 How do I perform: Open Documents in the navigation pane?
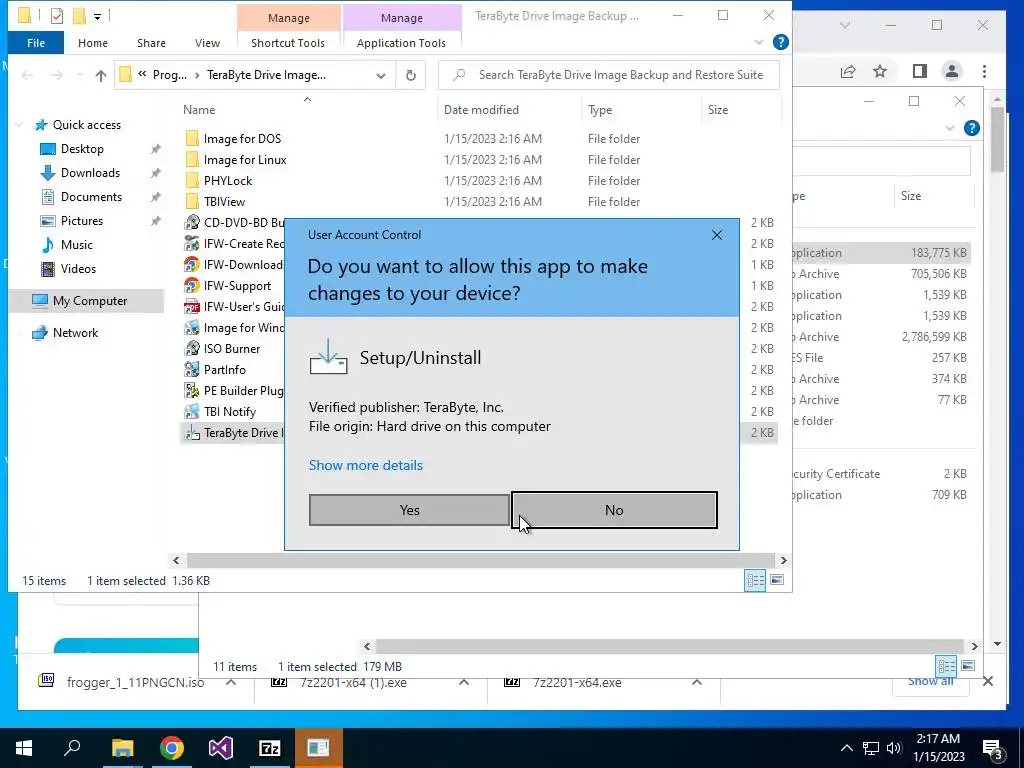tap(91, 197)
